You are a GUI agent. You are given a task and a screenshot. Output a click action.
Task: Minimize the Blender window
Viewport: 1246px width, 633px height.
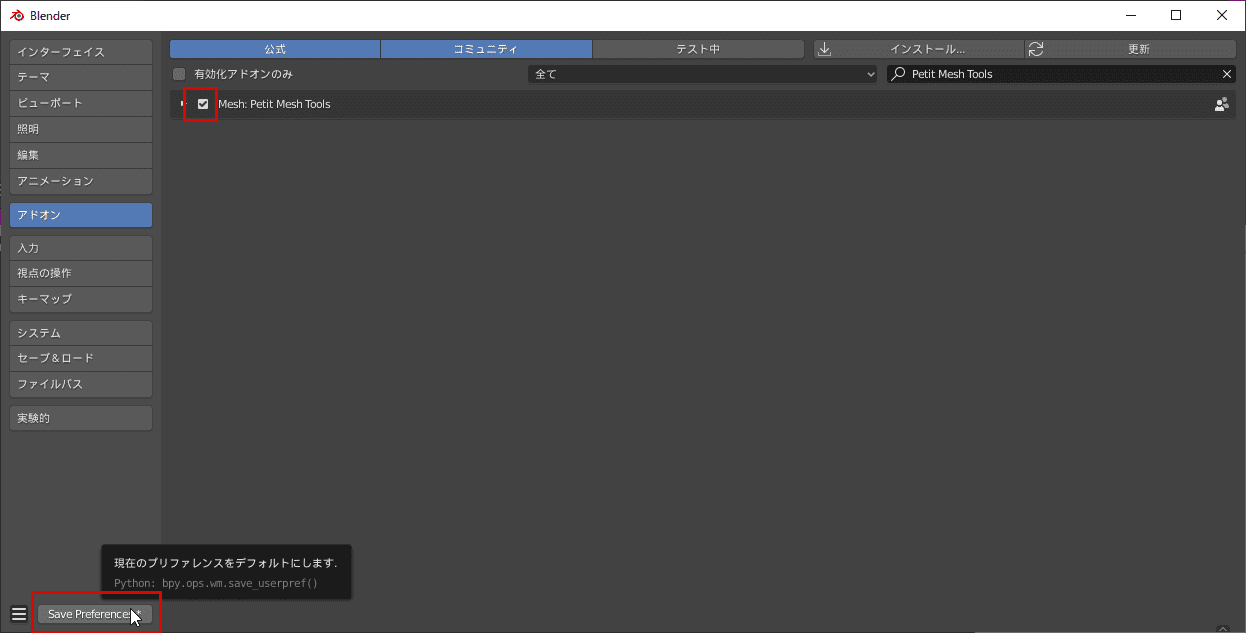(x=1131, y=15)
